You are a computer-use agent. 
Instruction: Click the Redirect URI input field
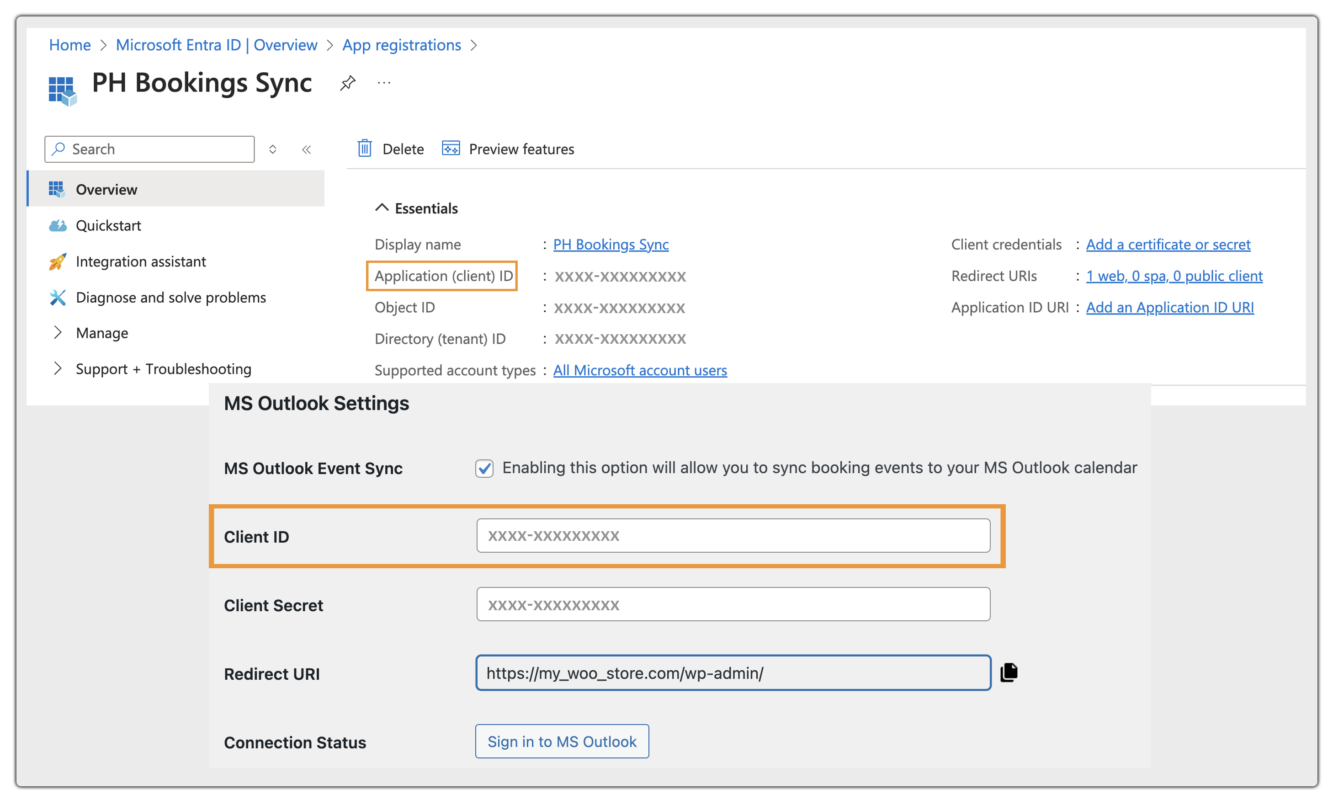pos(733,673)
